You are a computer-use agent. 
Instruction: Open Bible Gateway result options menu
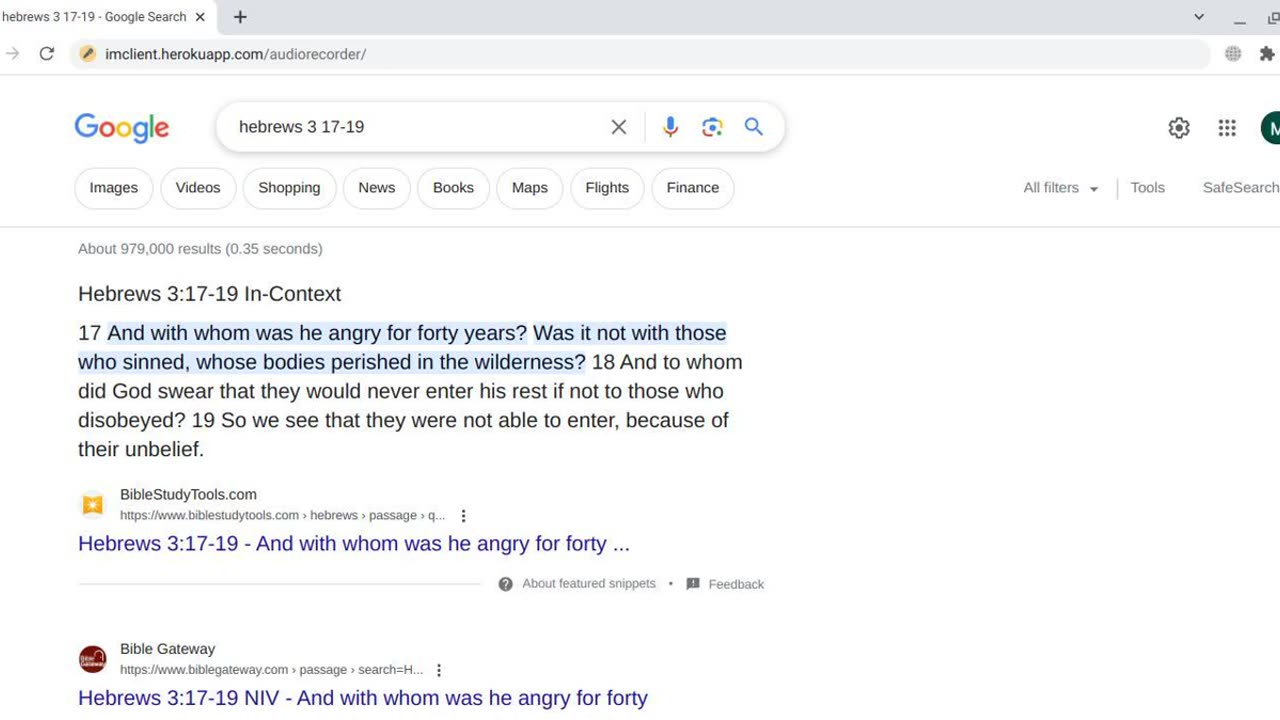pyautogui.click(x=439, y=670)
